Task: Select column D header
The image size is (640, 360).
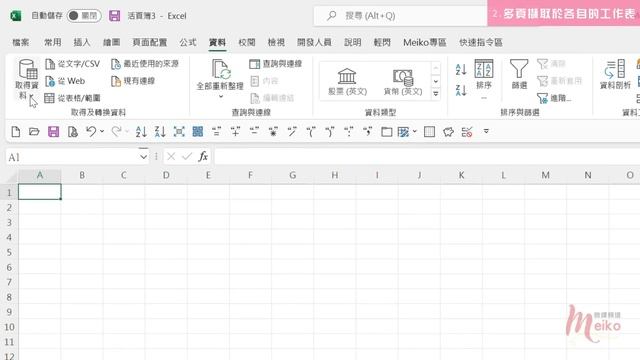Action: (166, 175)
